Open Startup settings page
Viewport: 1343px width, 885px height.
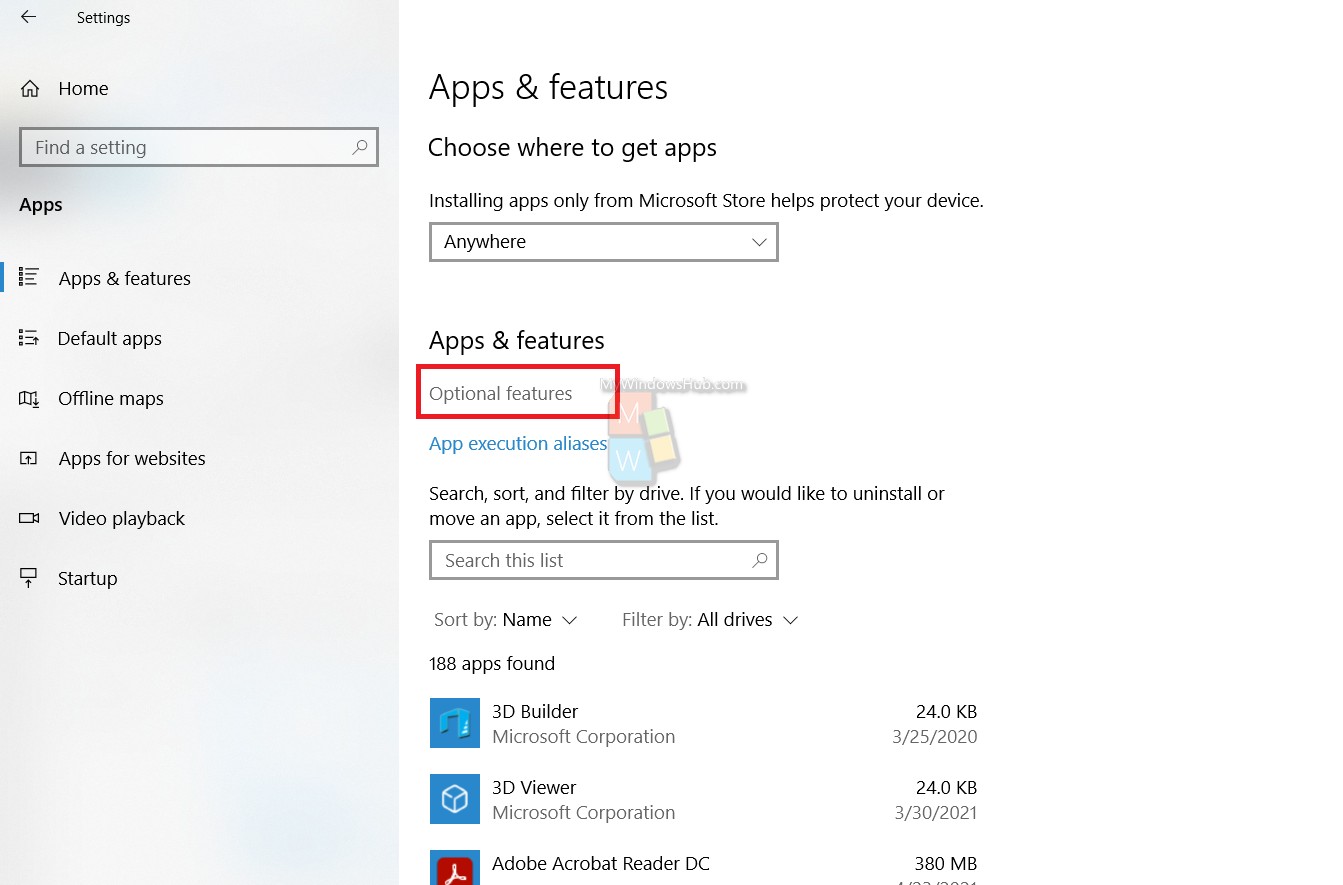coord(87,578)
